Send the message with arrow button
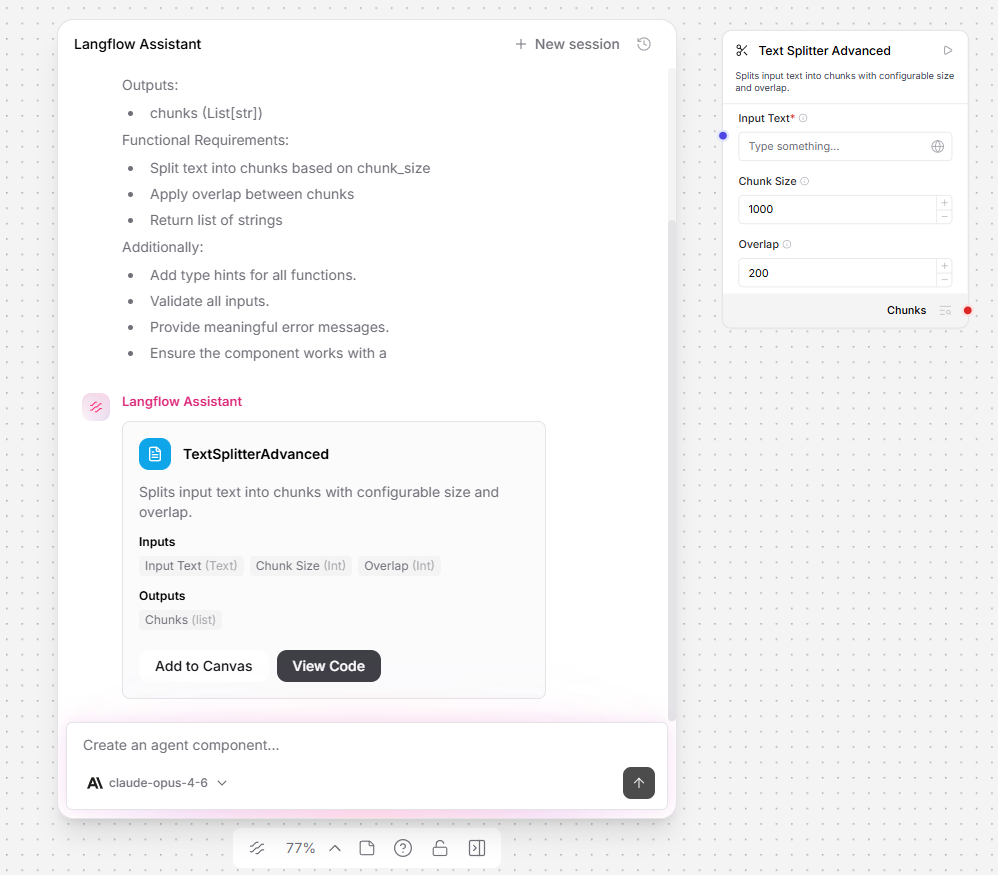 pos(638,783)
